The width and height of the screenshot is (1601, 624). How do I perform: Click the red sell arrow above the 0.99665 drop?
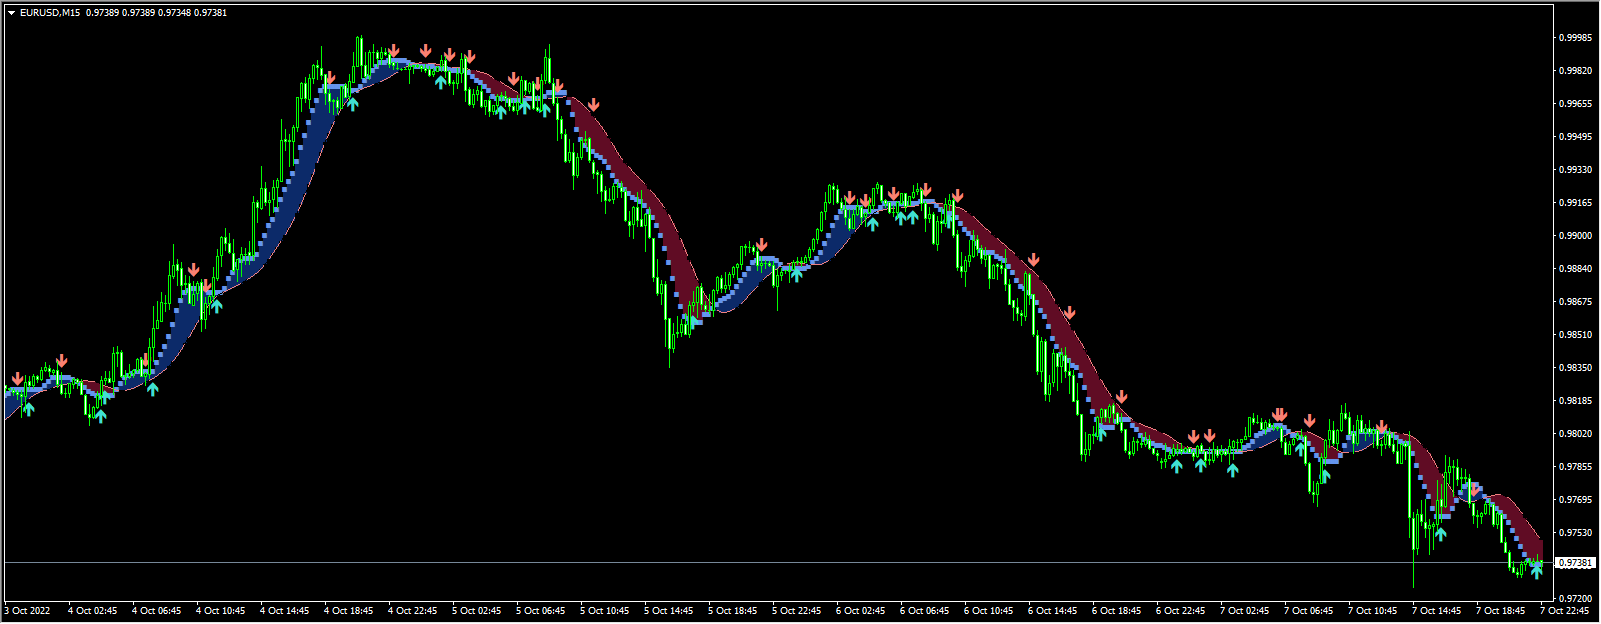click(x=594, y=105)
